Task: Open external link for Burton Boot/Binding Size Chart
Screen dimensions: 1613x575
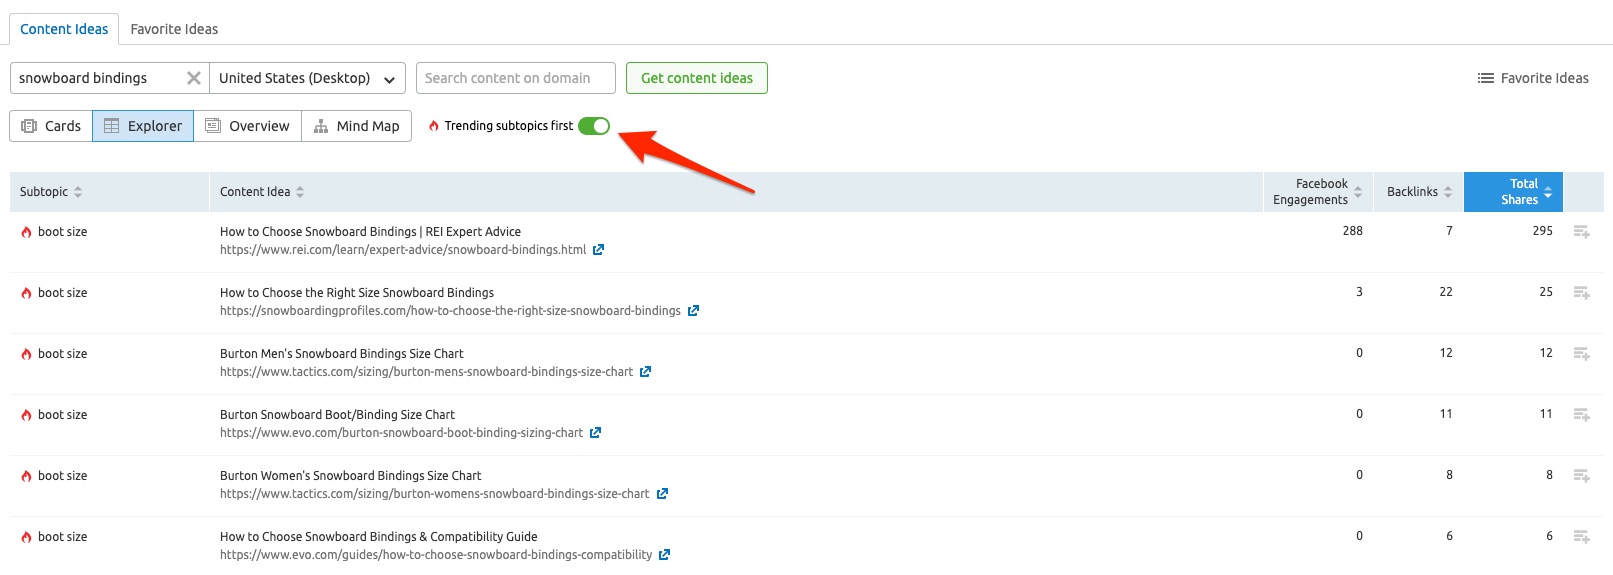Action: 595,433
